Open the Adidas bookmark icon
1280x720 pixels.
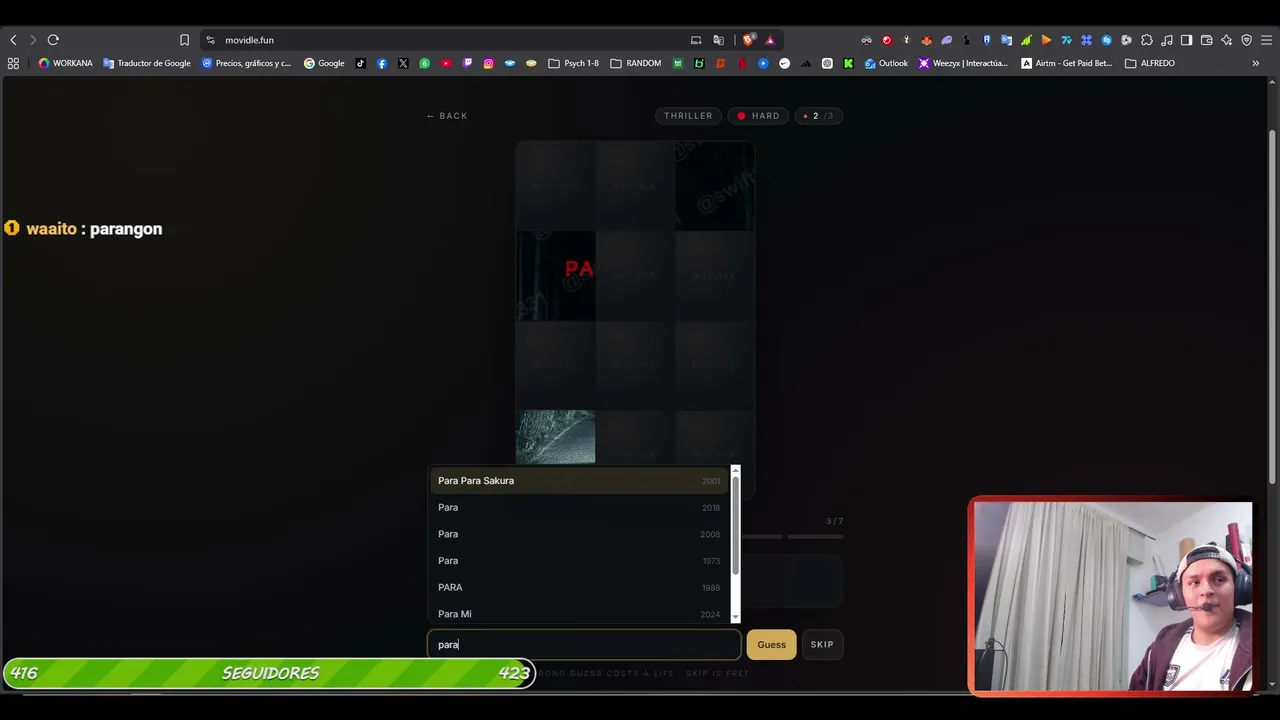tap(806, 63)
